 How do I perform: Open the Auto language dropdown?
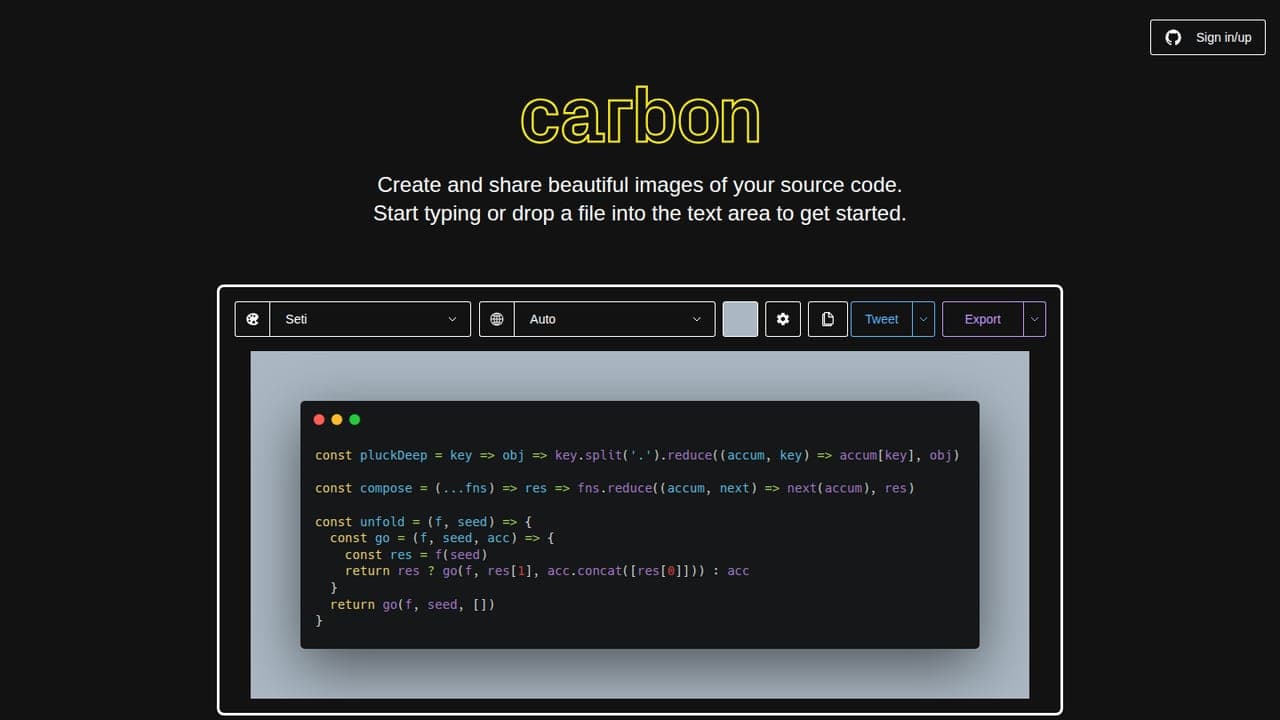tap(615, 319)
